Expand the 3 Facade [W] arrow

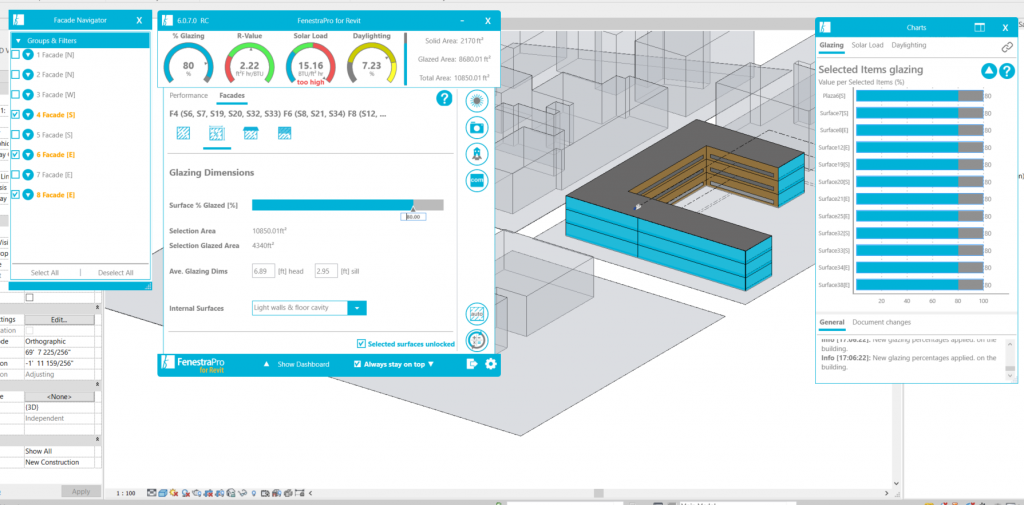(x=28, y=94)
